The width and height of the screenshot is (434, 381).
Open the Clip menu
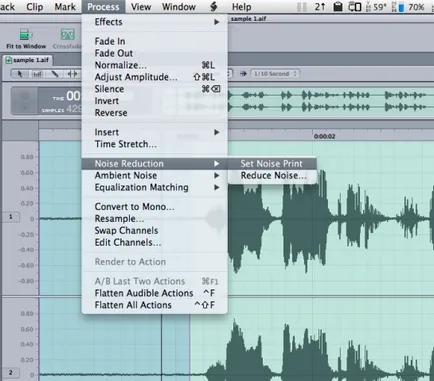click(34, 7)
